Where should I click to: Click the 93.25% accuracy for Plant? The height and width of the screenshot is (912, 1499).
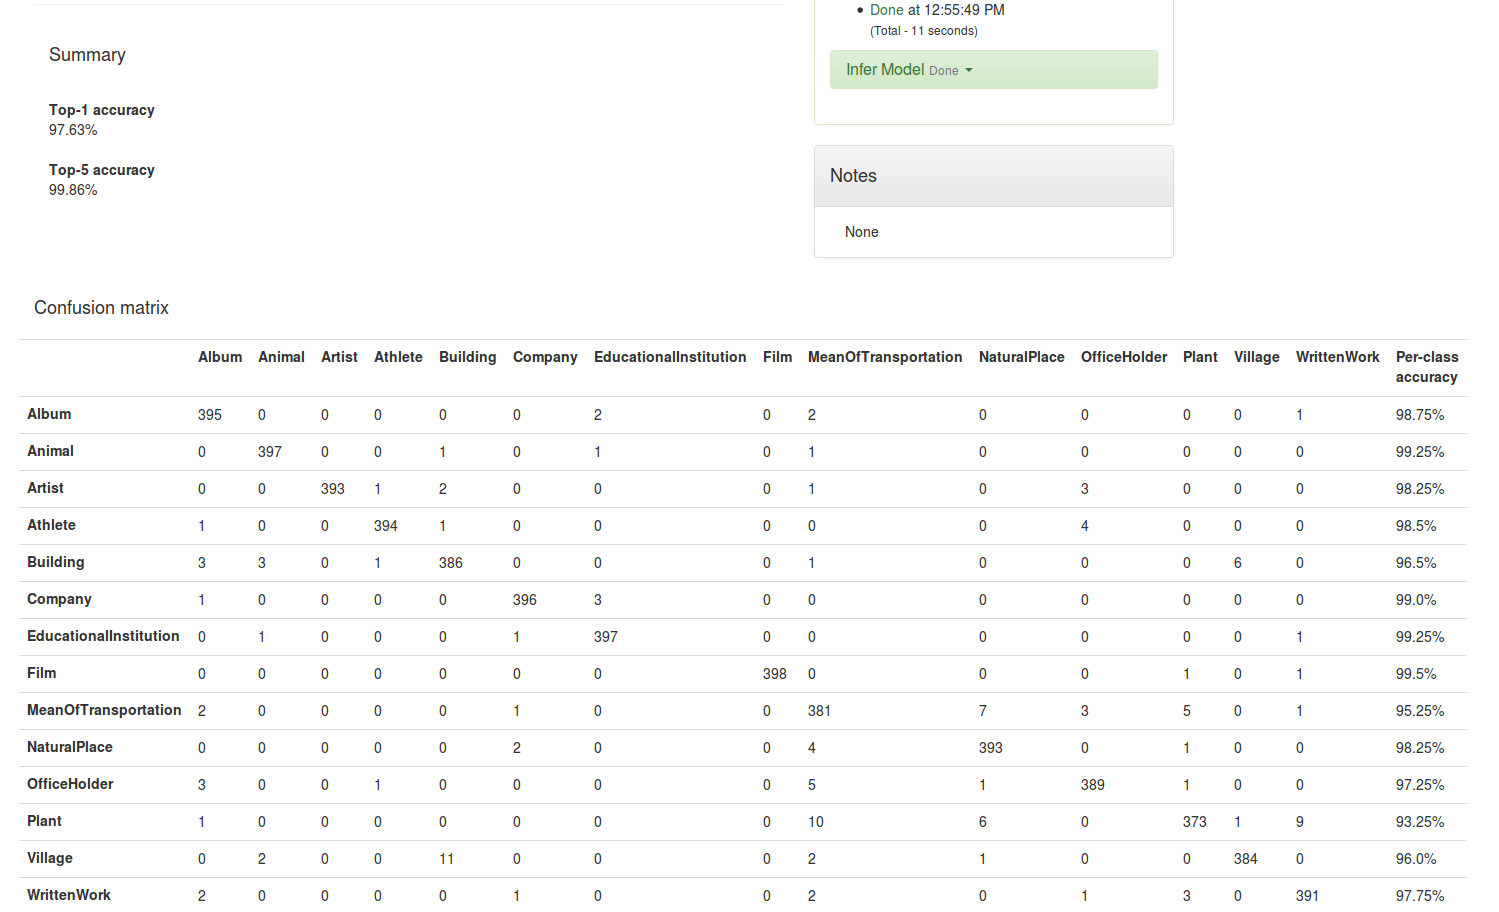[x=1420, y=822]
